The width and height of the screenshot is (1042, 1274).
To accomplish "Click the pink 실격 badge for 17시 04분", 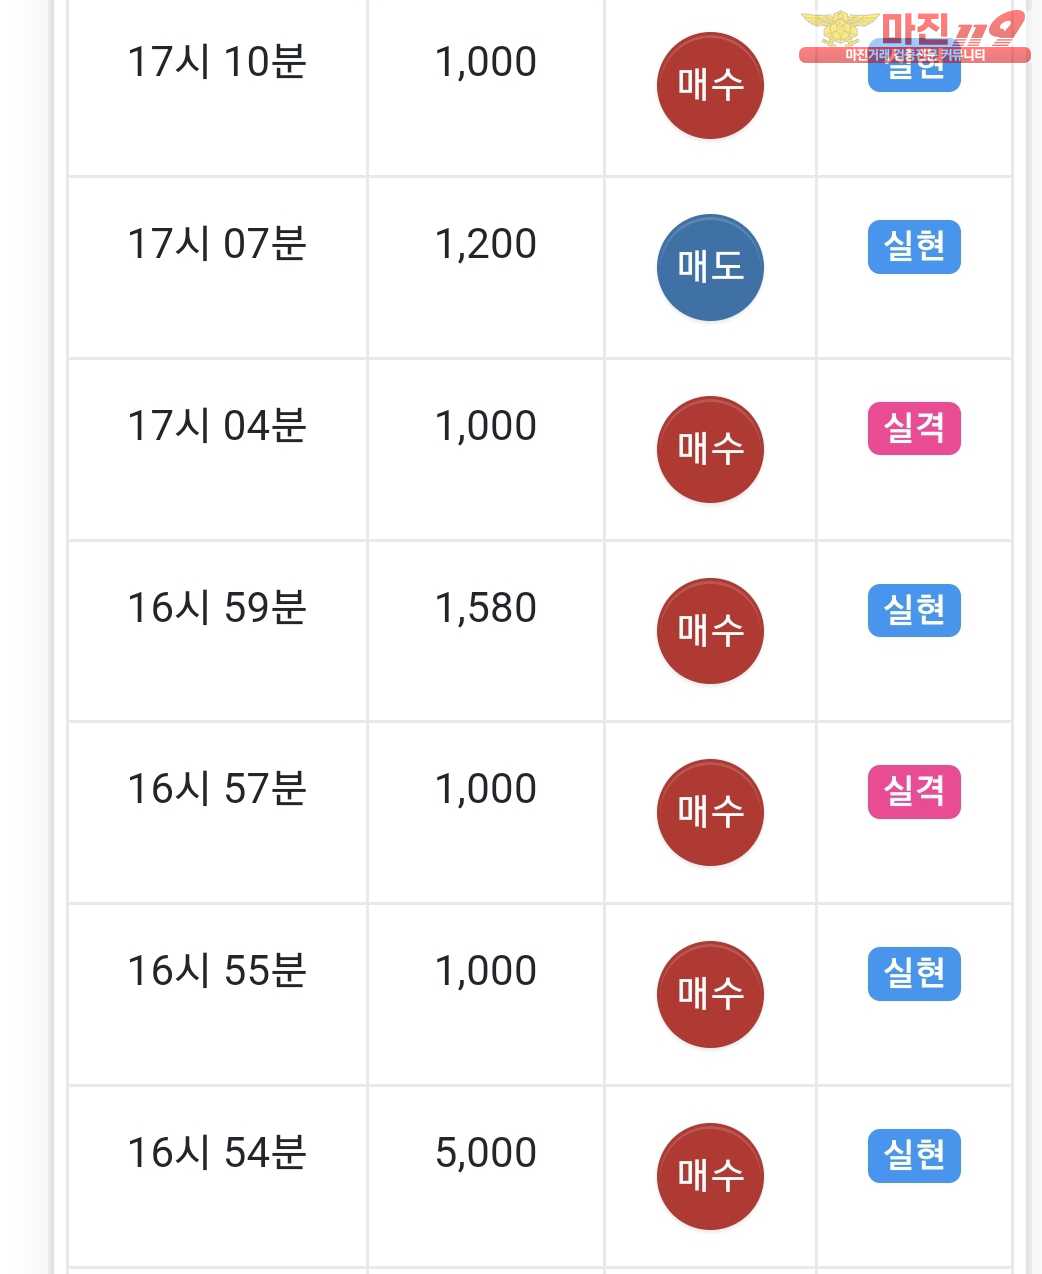I will (x=914, y=429).
